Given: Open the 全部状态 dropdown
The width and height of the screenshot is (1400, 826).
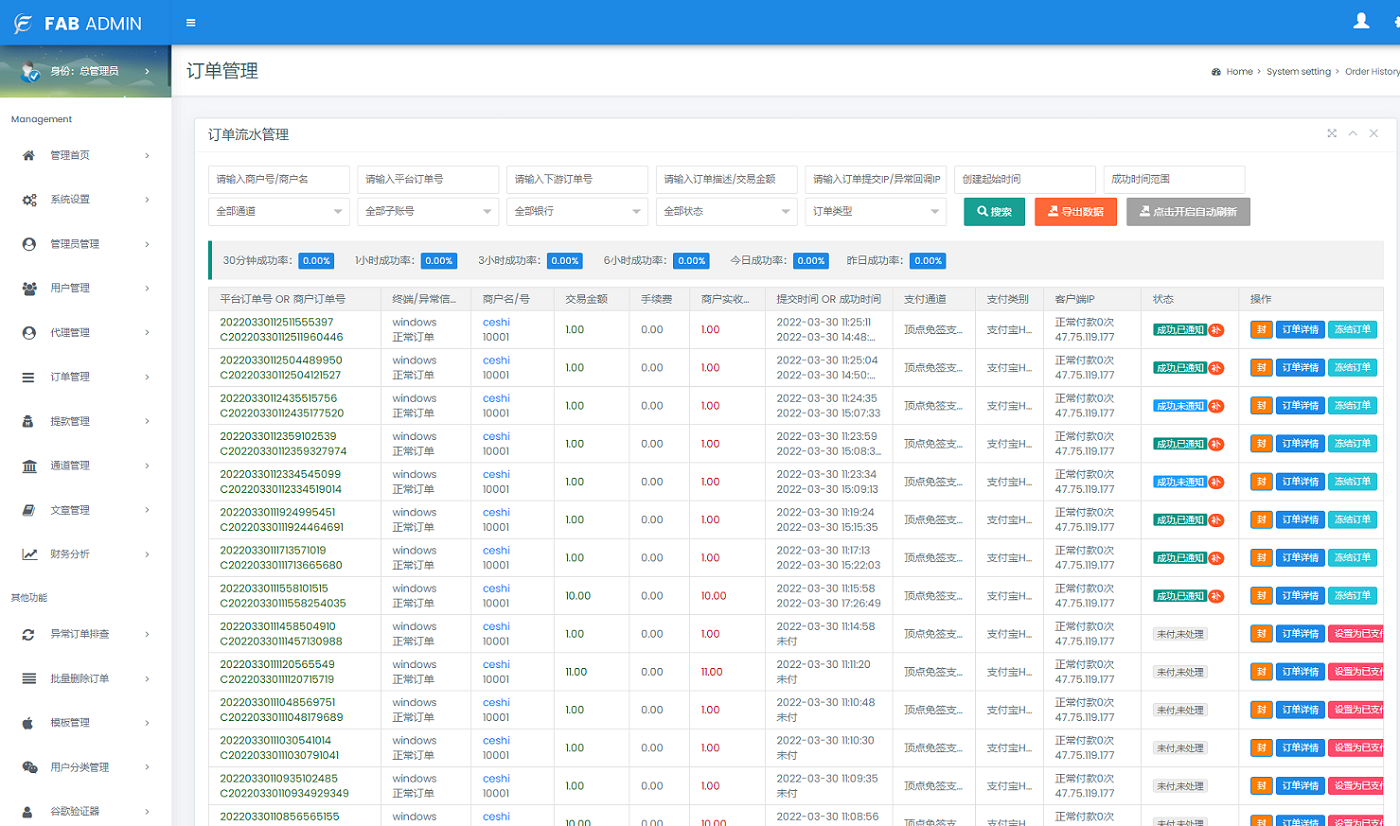Looking at the screenshot, I should click(726, 212).
